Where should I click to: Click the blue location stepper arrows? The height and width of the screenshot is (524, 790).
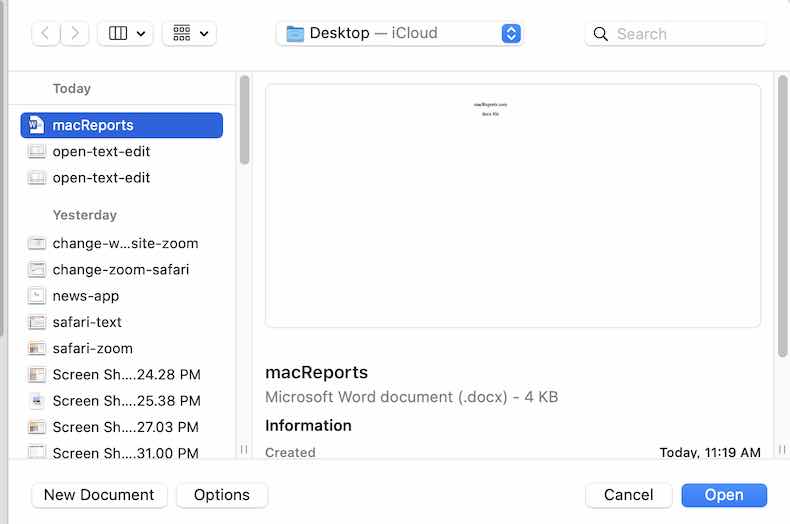click(x=511, y=34)
